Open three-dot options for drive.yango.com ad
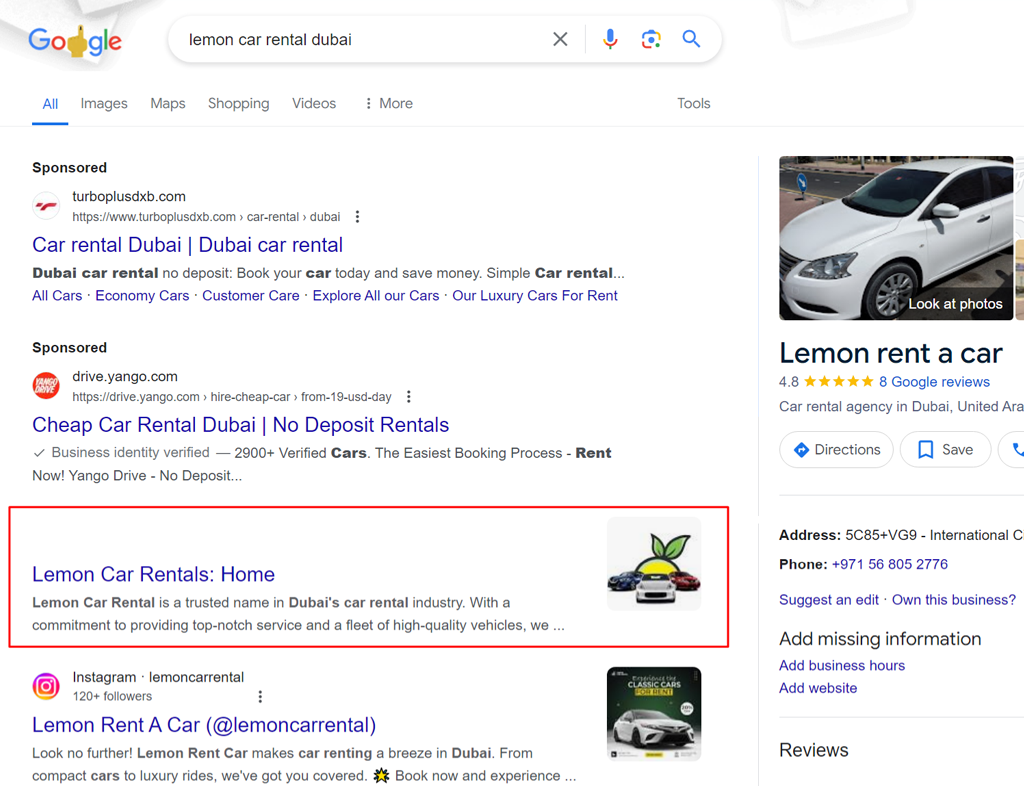 pyautogui.click(x=409, y=396)
